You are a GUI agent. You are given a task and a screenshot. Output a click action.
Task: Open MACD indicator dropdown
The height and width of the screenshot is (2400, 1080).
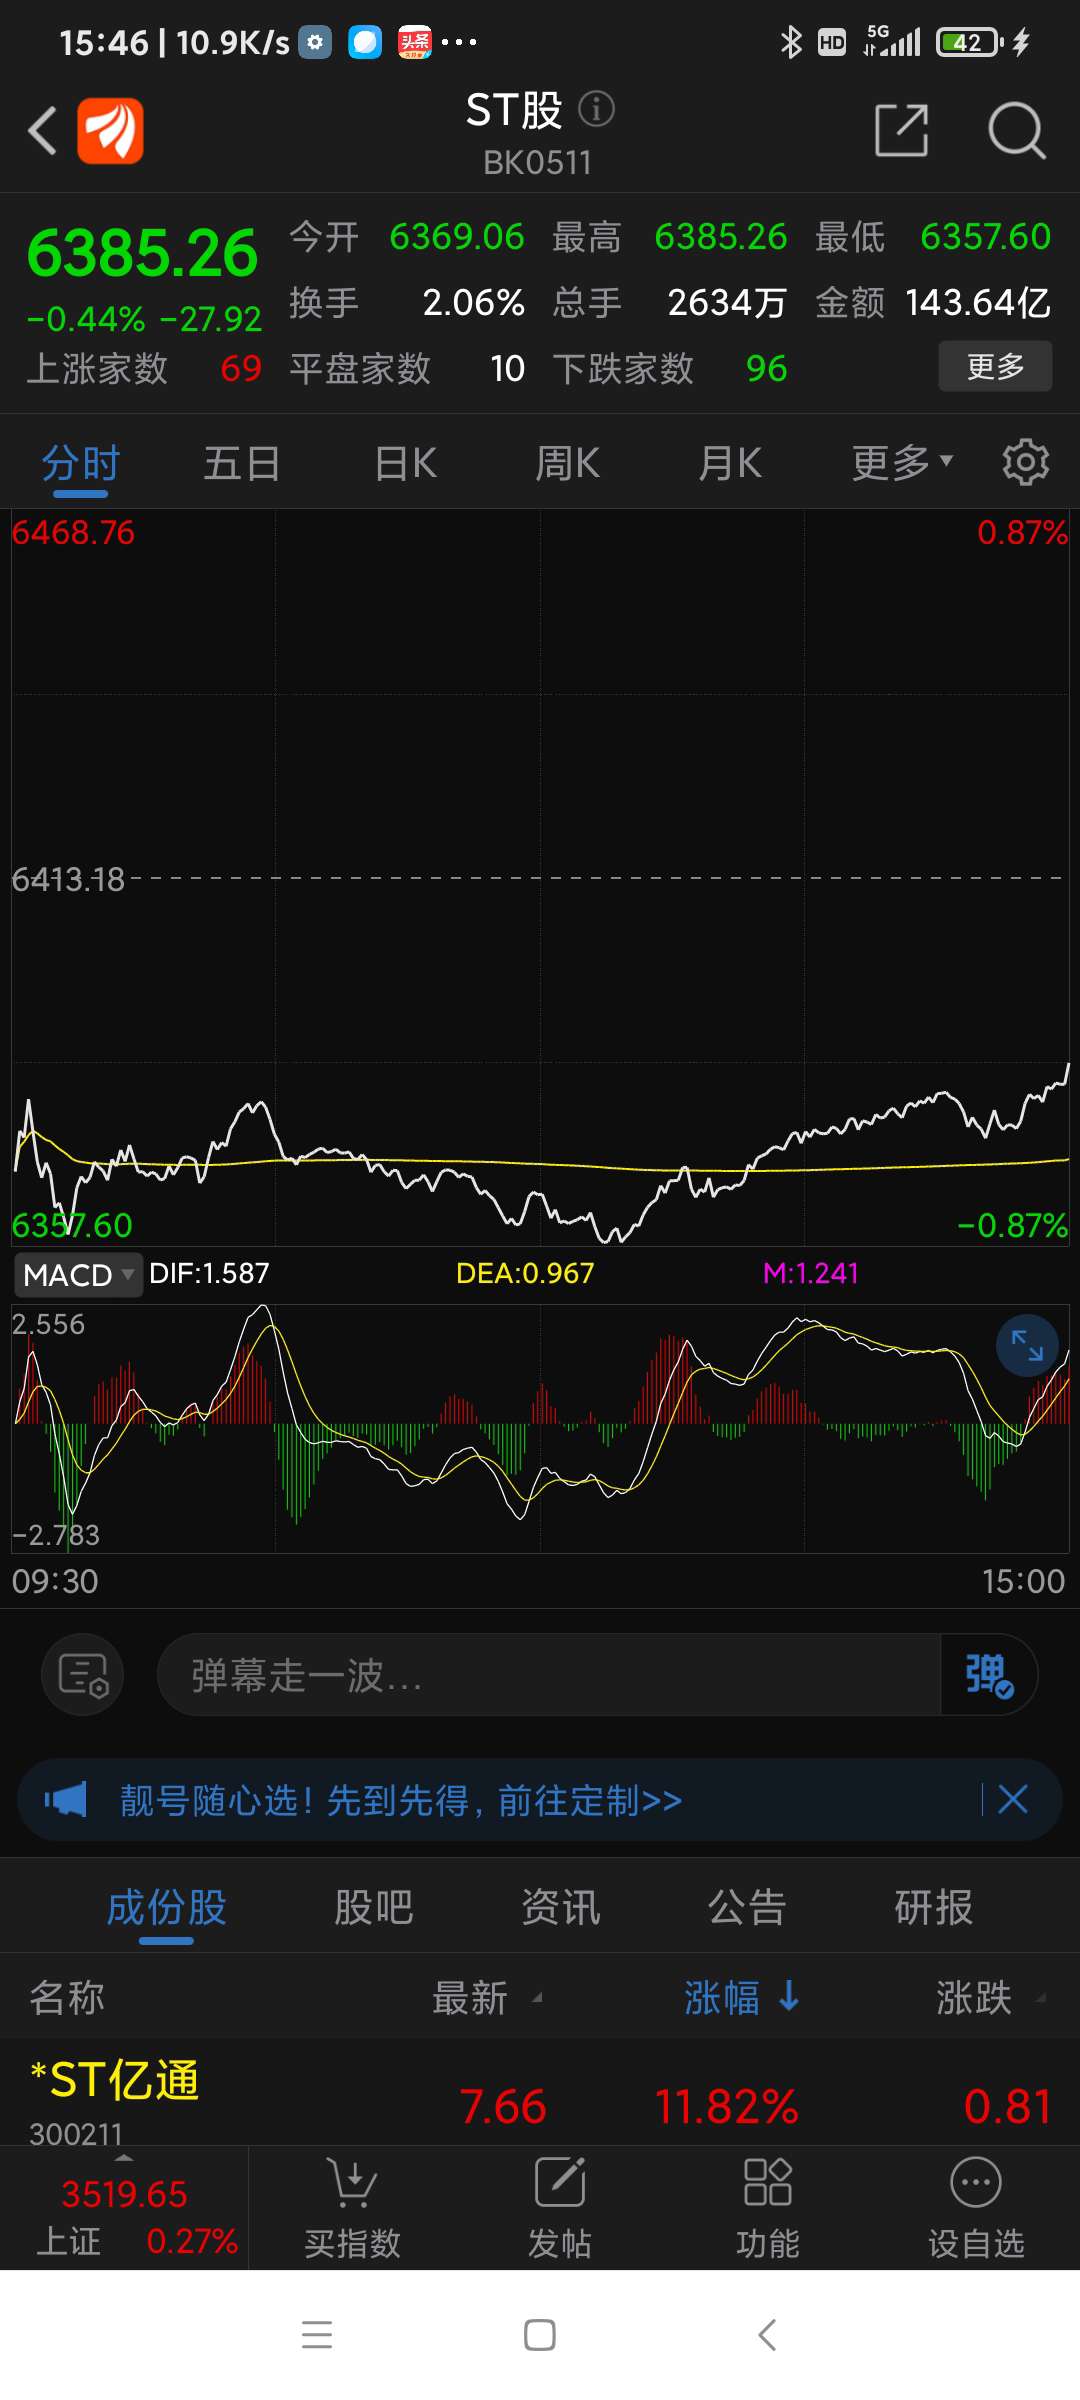point(78,1275)
